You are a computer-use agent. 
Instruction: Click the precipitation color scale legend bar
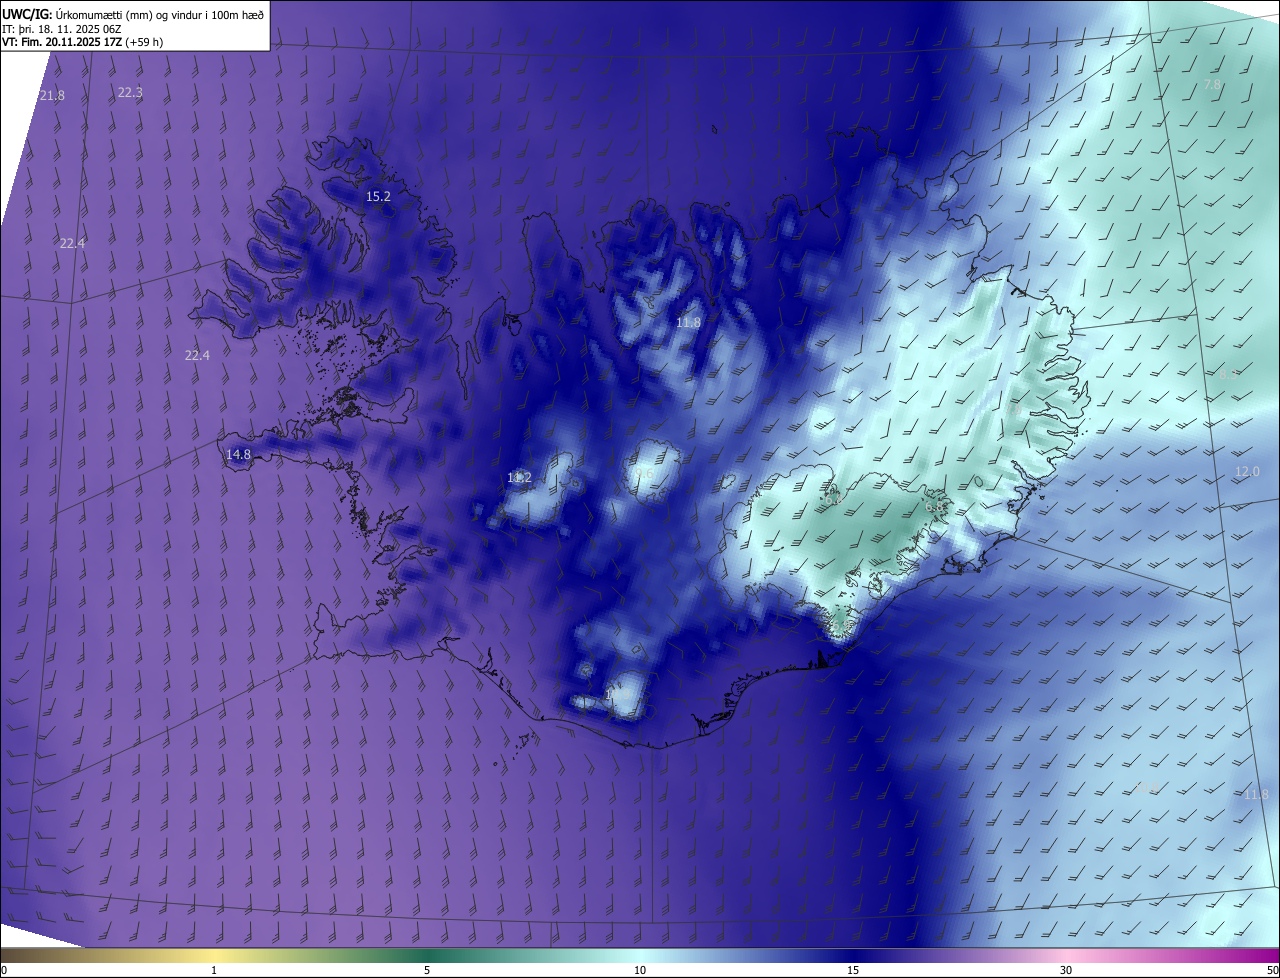pyautogui.click(x=640, y=955)
